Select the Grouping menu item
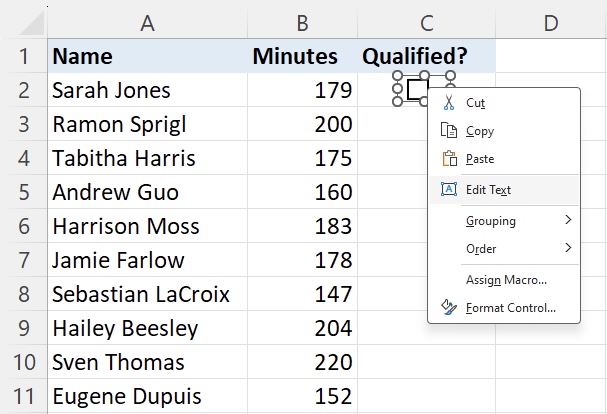Screen dimensions: 607x414 [490, 221]
